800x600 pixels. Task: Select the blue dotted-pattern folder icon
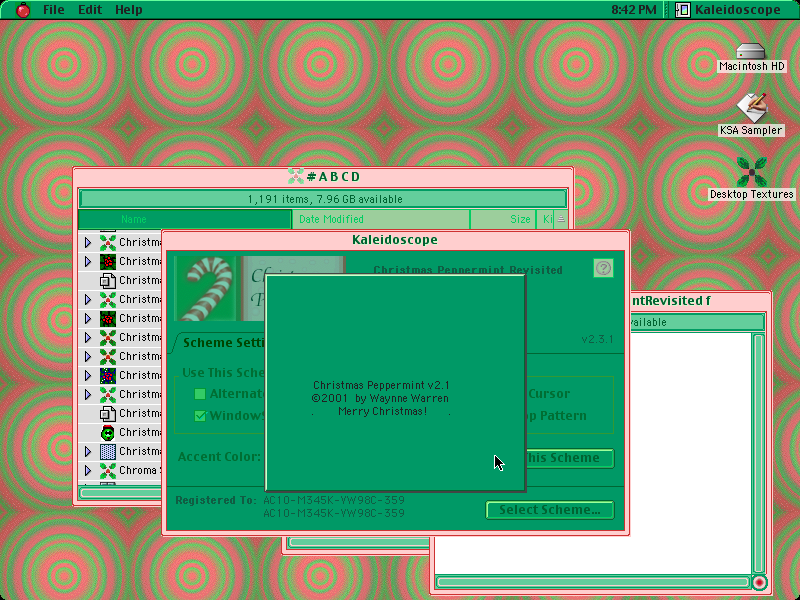click(x=108, y=451)
